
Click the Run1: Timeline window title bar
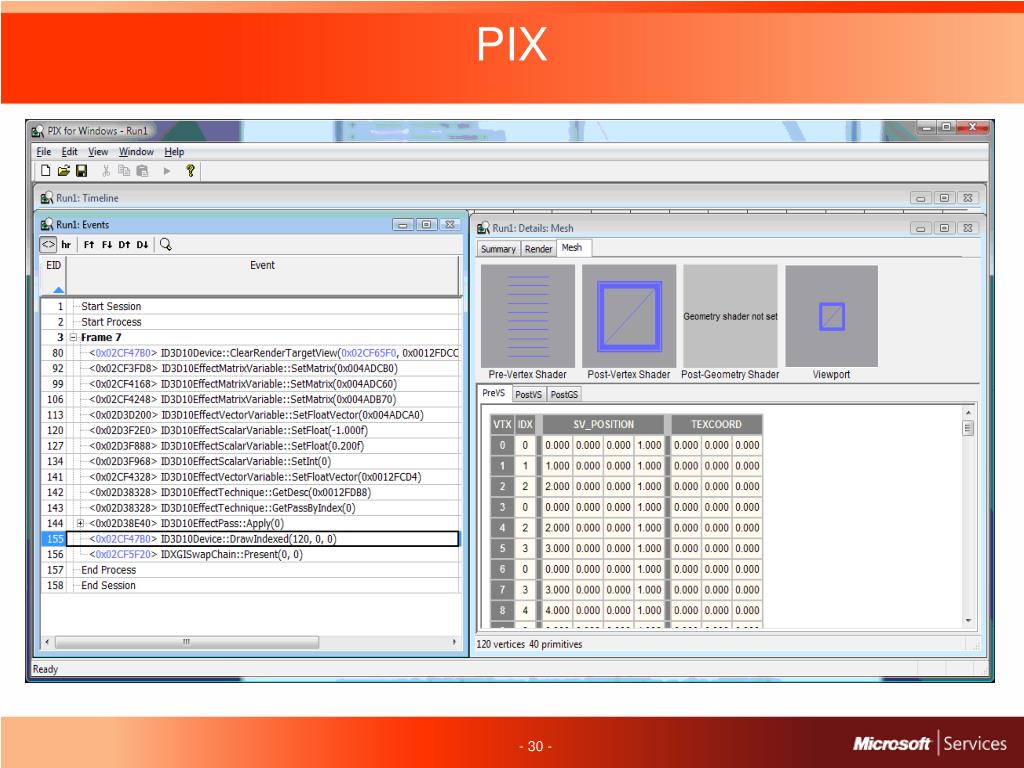pyautogui.click(x=509, y=198)
